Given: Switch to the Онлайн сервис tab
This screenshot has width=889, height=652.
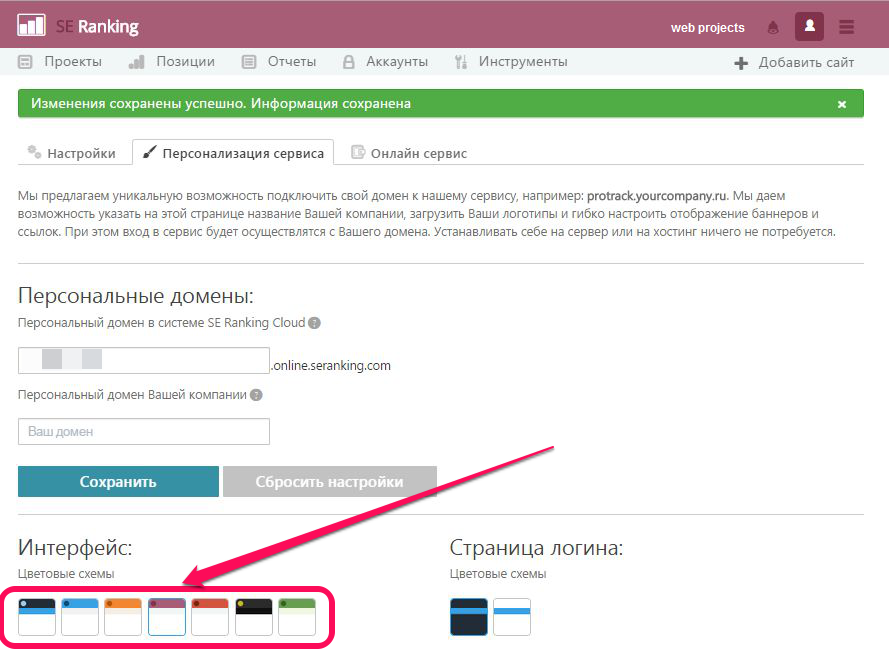Looking at the screenshot, I should (409, 153).
